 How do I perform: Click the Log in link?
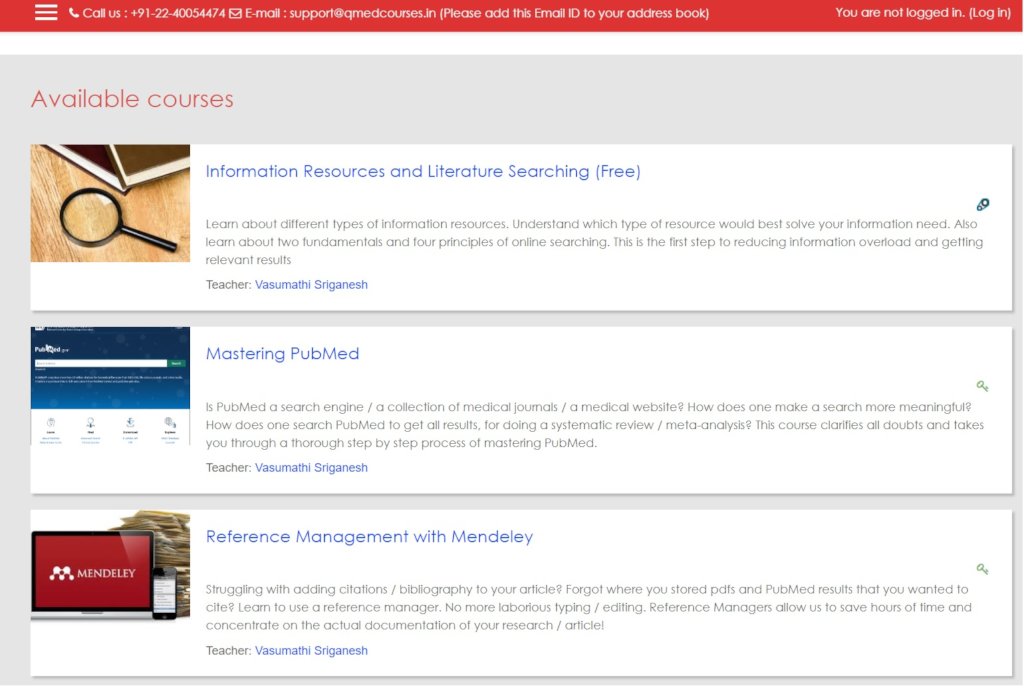[x=989, y=12]
